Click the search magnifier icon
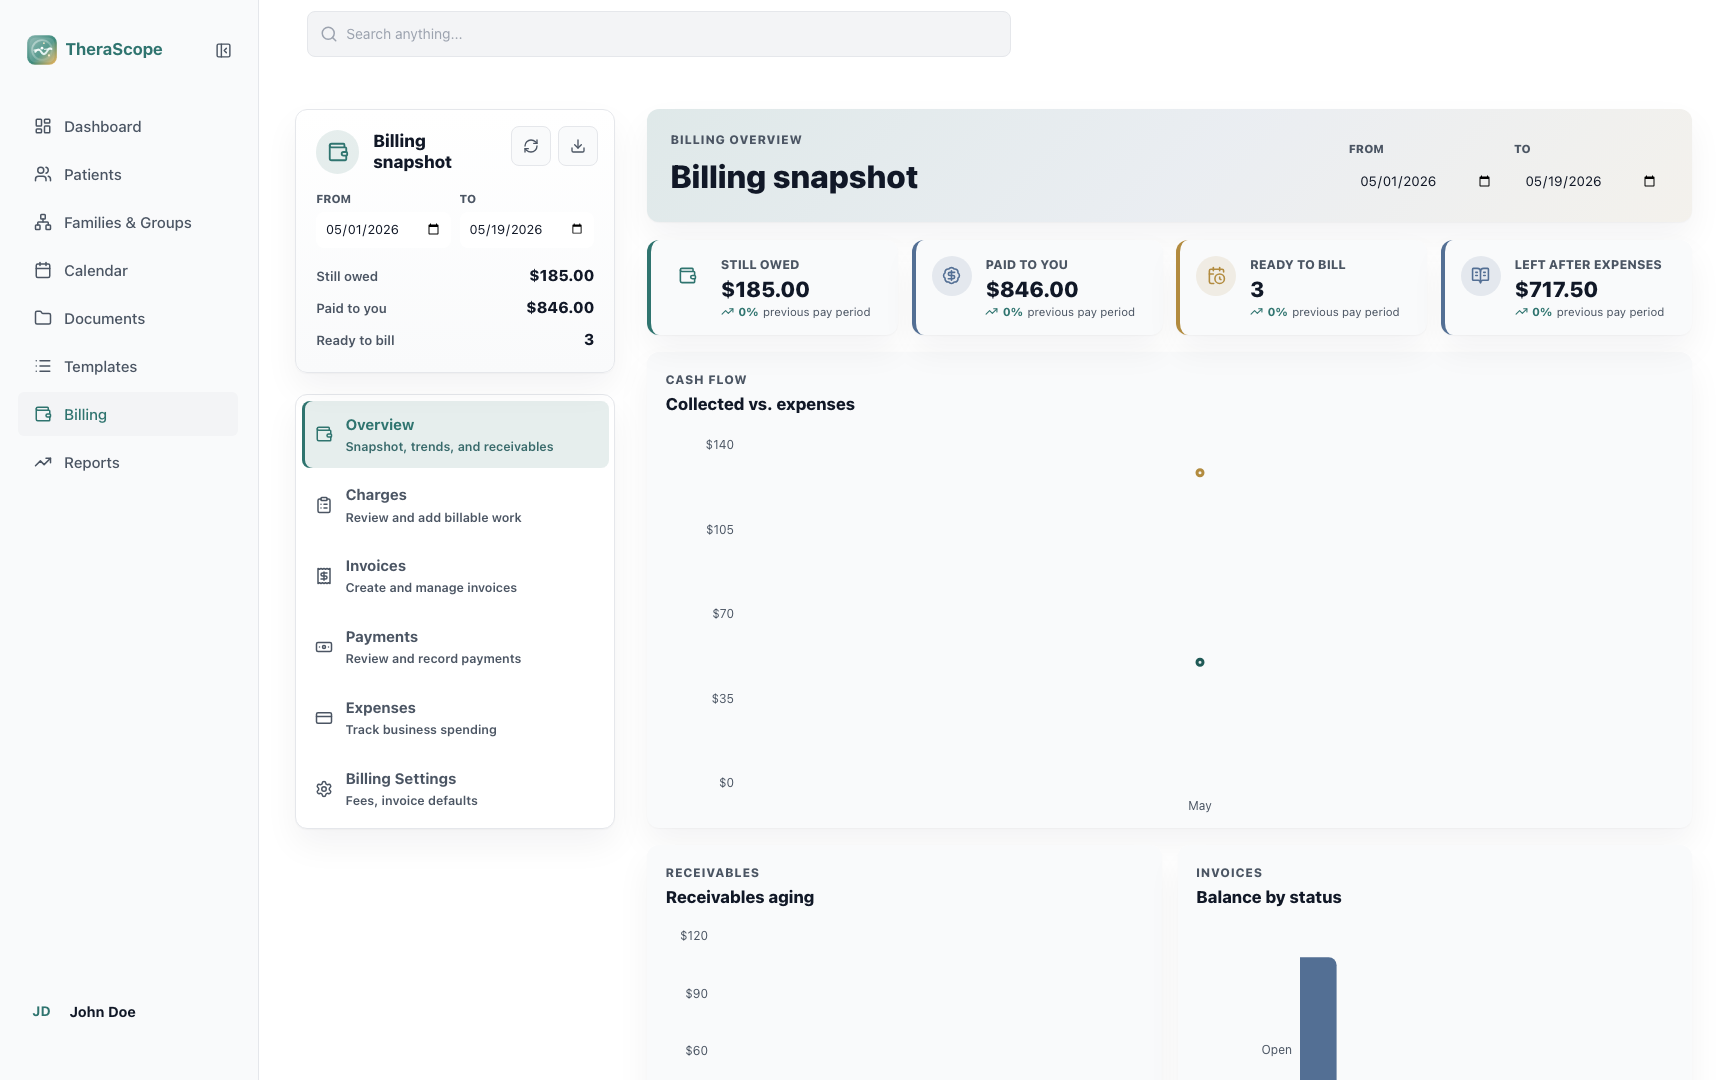1728x1080 pixels. tap(329, 34)
